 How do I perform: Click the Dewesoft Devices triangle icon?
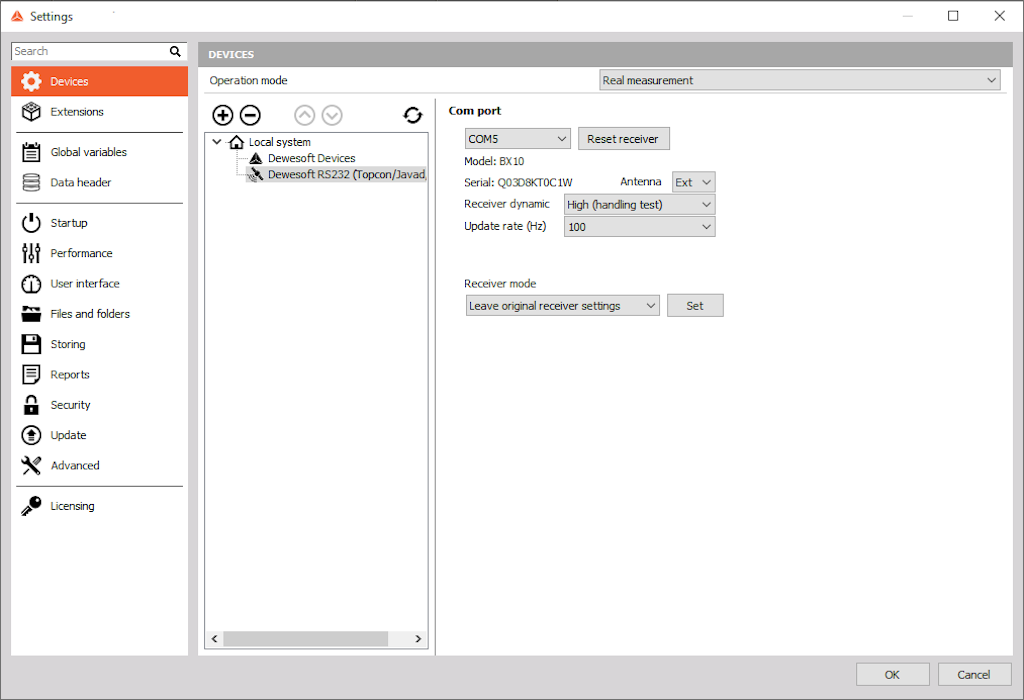point(256,158)
